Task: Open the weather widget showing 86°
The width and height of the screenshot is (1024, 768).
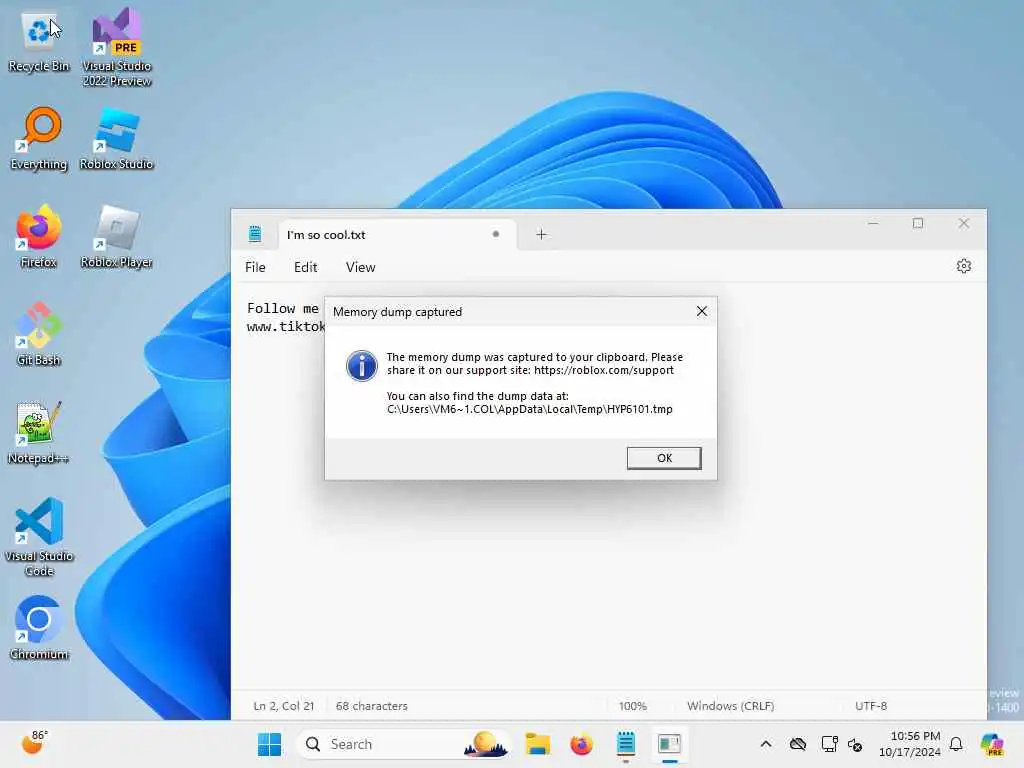Action: pos(34,743)
